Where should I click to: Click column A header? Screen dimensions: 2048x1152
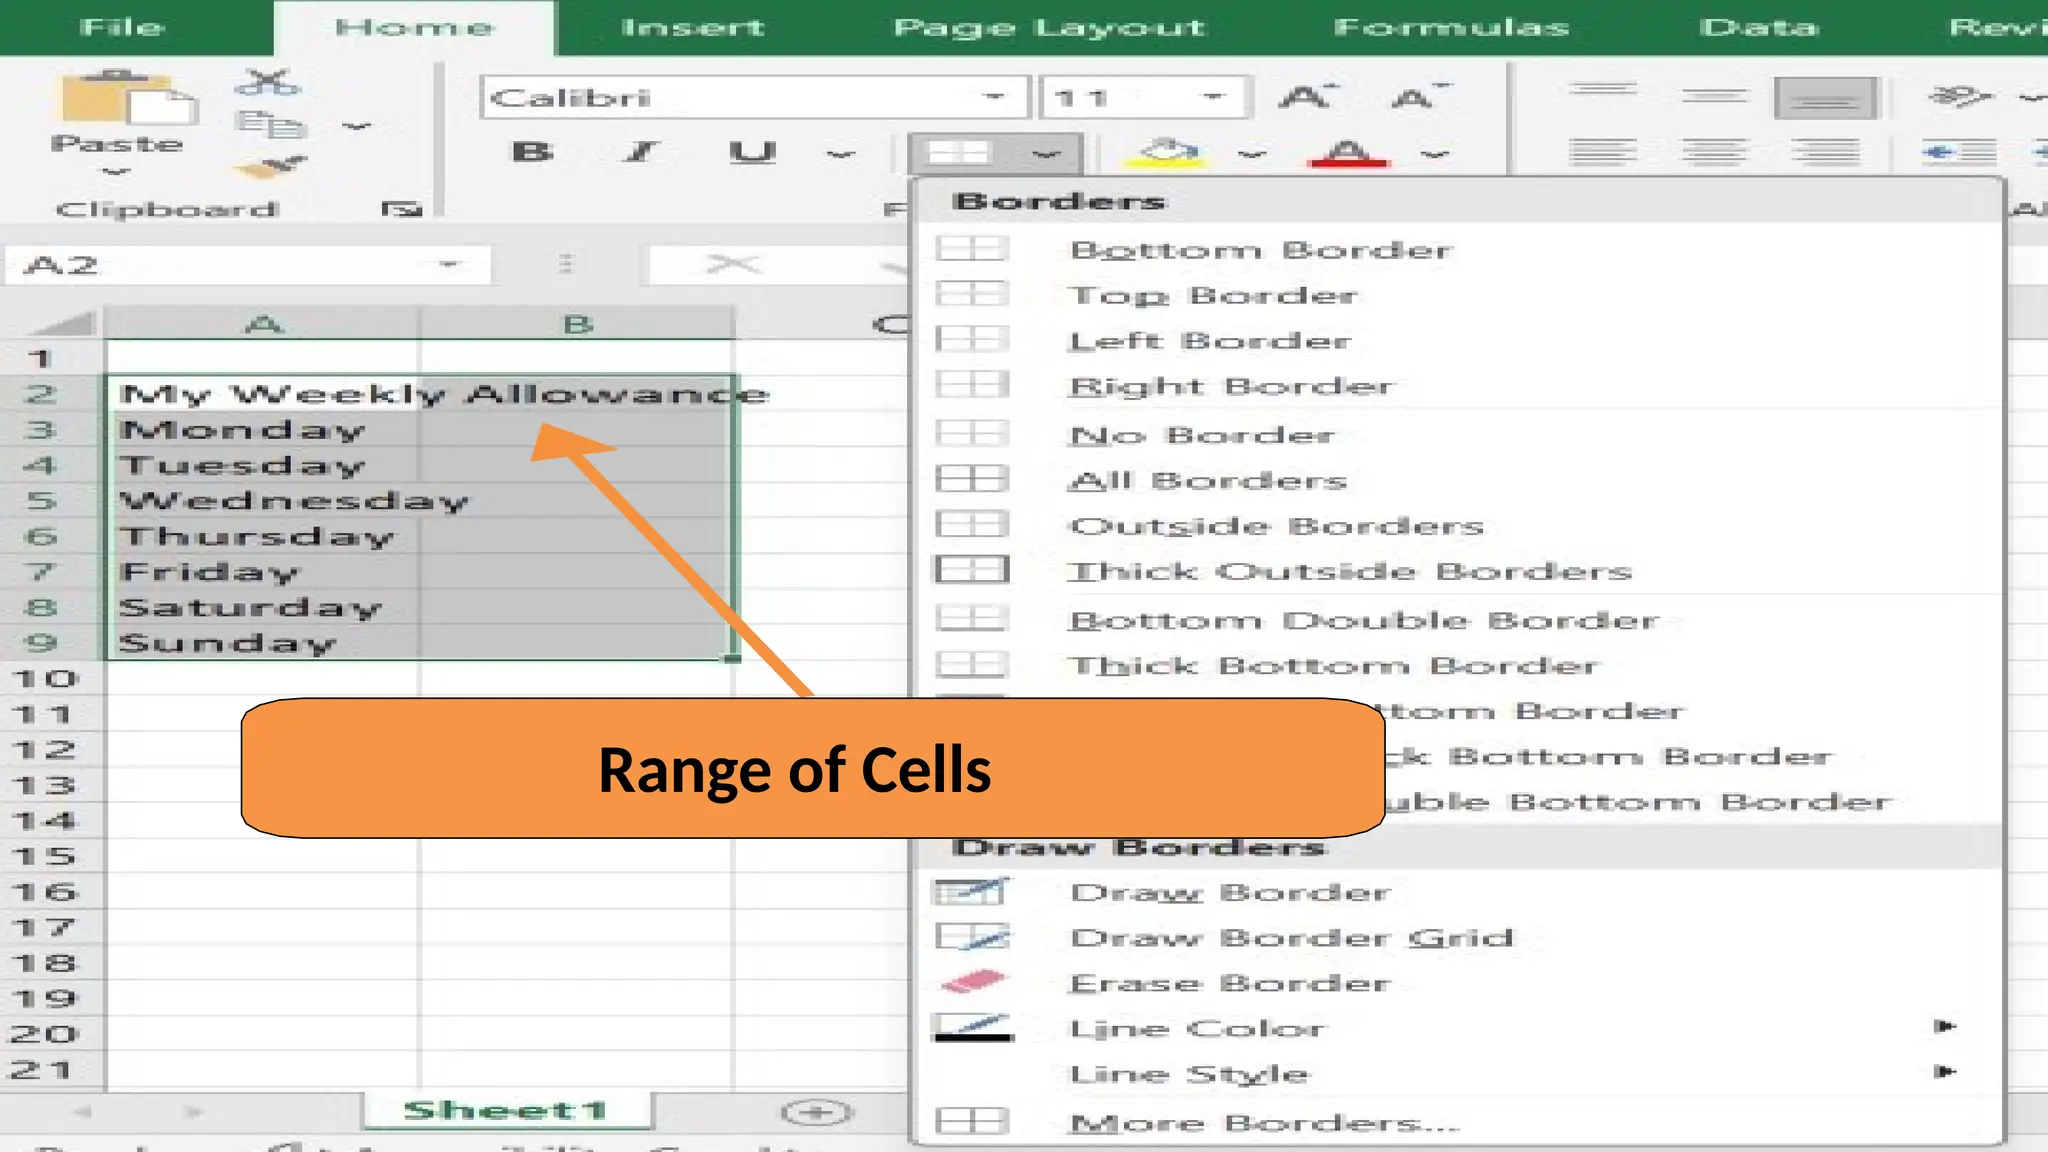(263, 324)
